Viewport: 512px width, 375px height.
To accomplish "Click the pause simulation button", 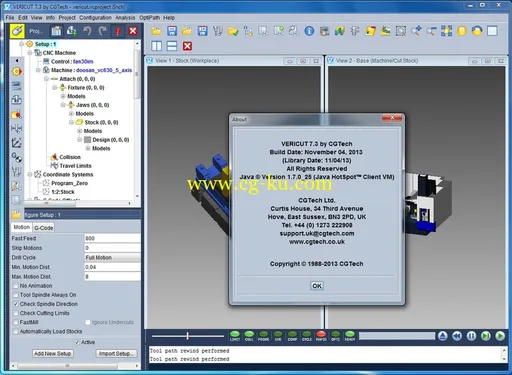I will point(471,336).
